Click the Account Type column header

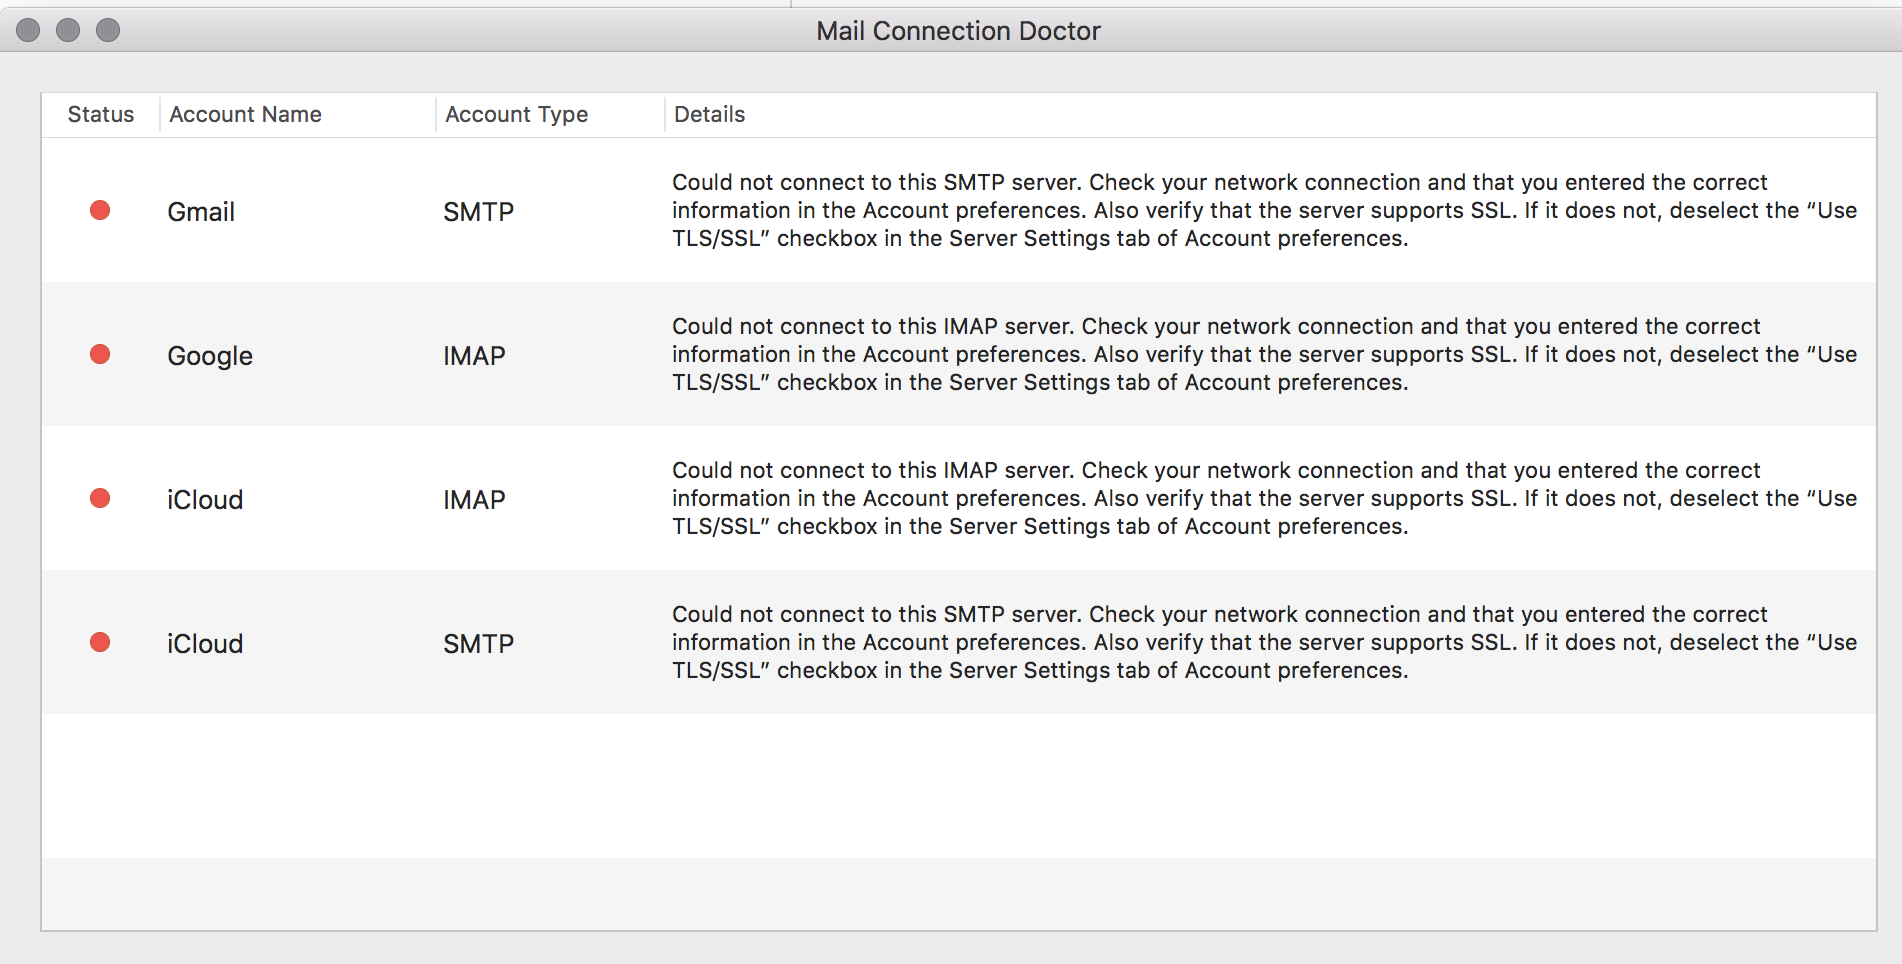click(516, 114)
